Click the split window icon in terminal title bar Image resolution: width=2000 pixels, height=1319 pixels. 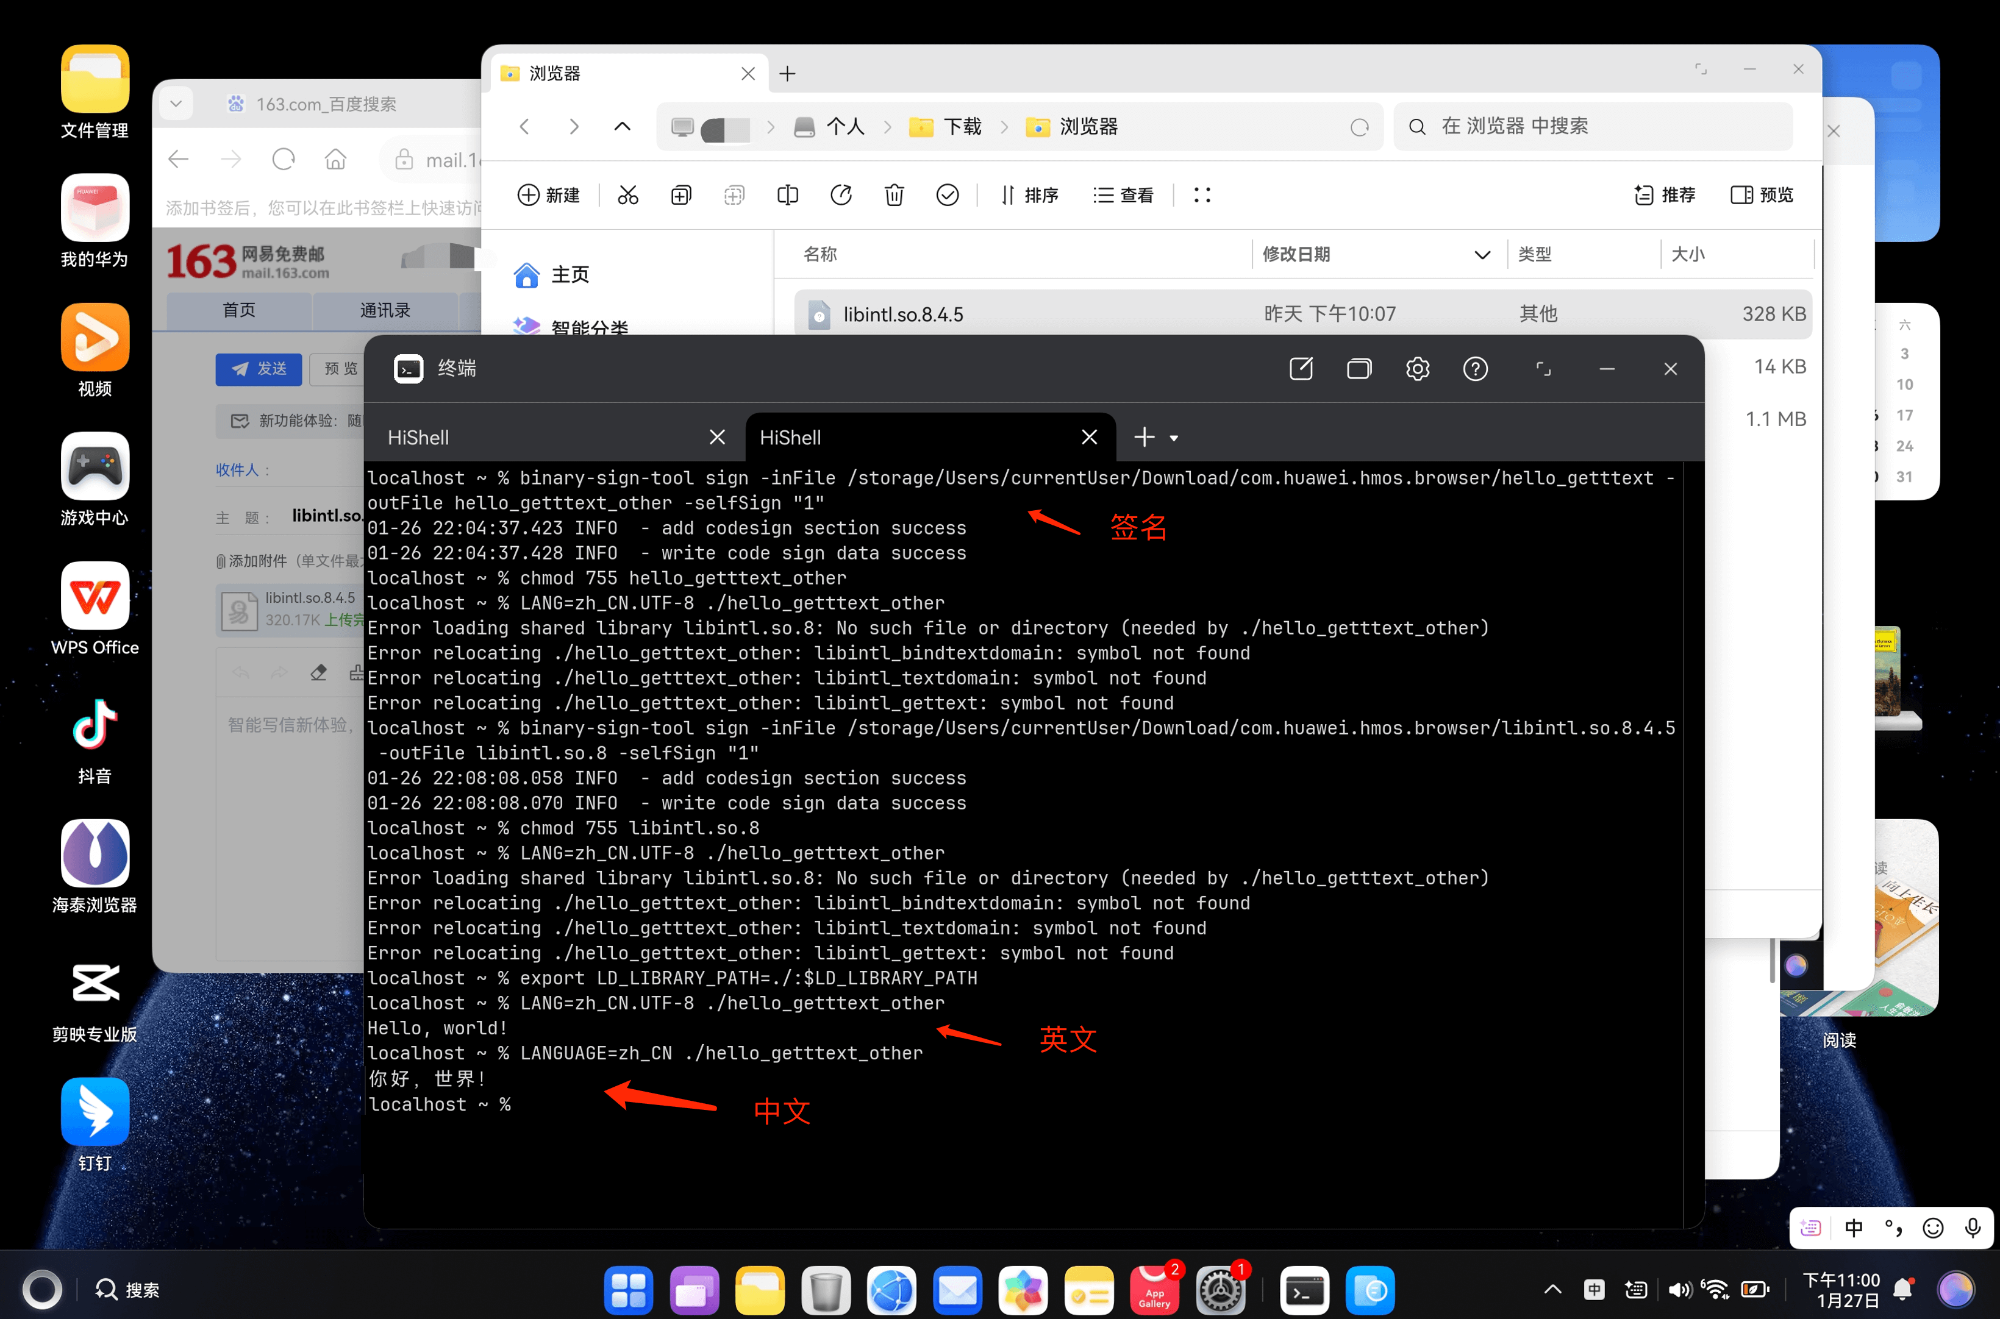point(1359,369)
